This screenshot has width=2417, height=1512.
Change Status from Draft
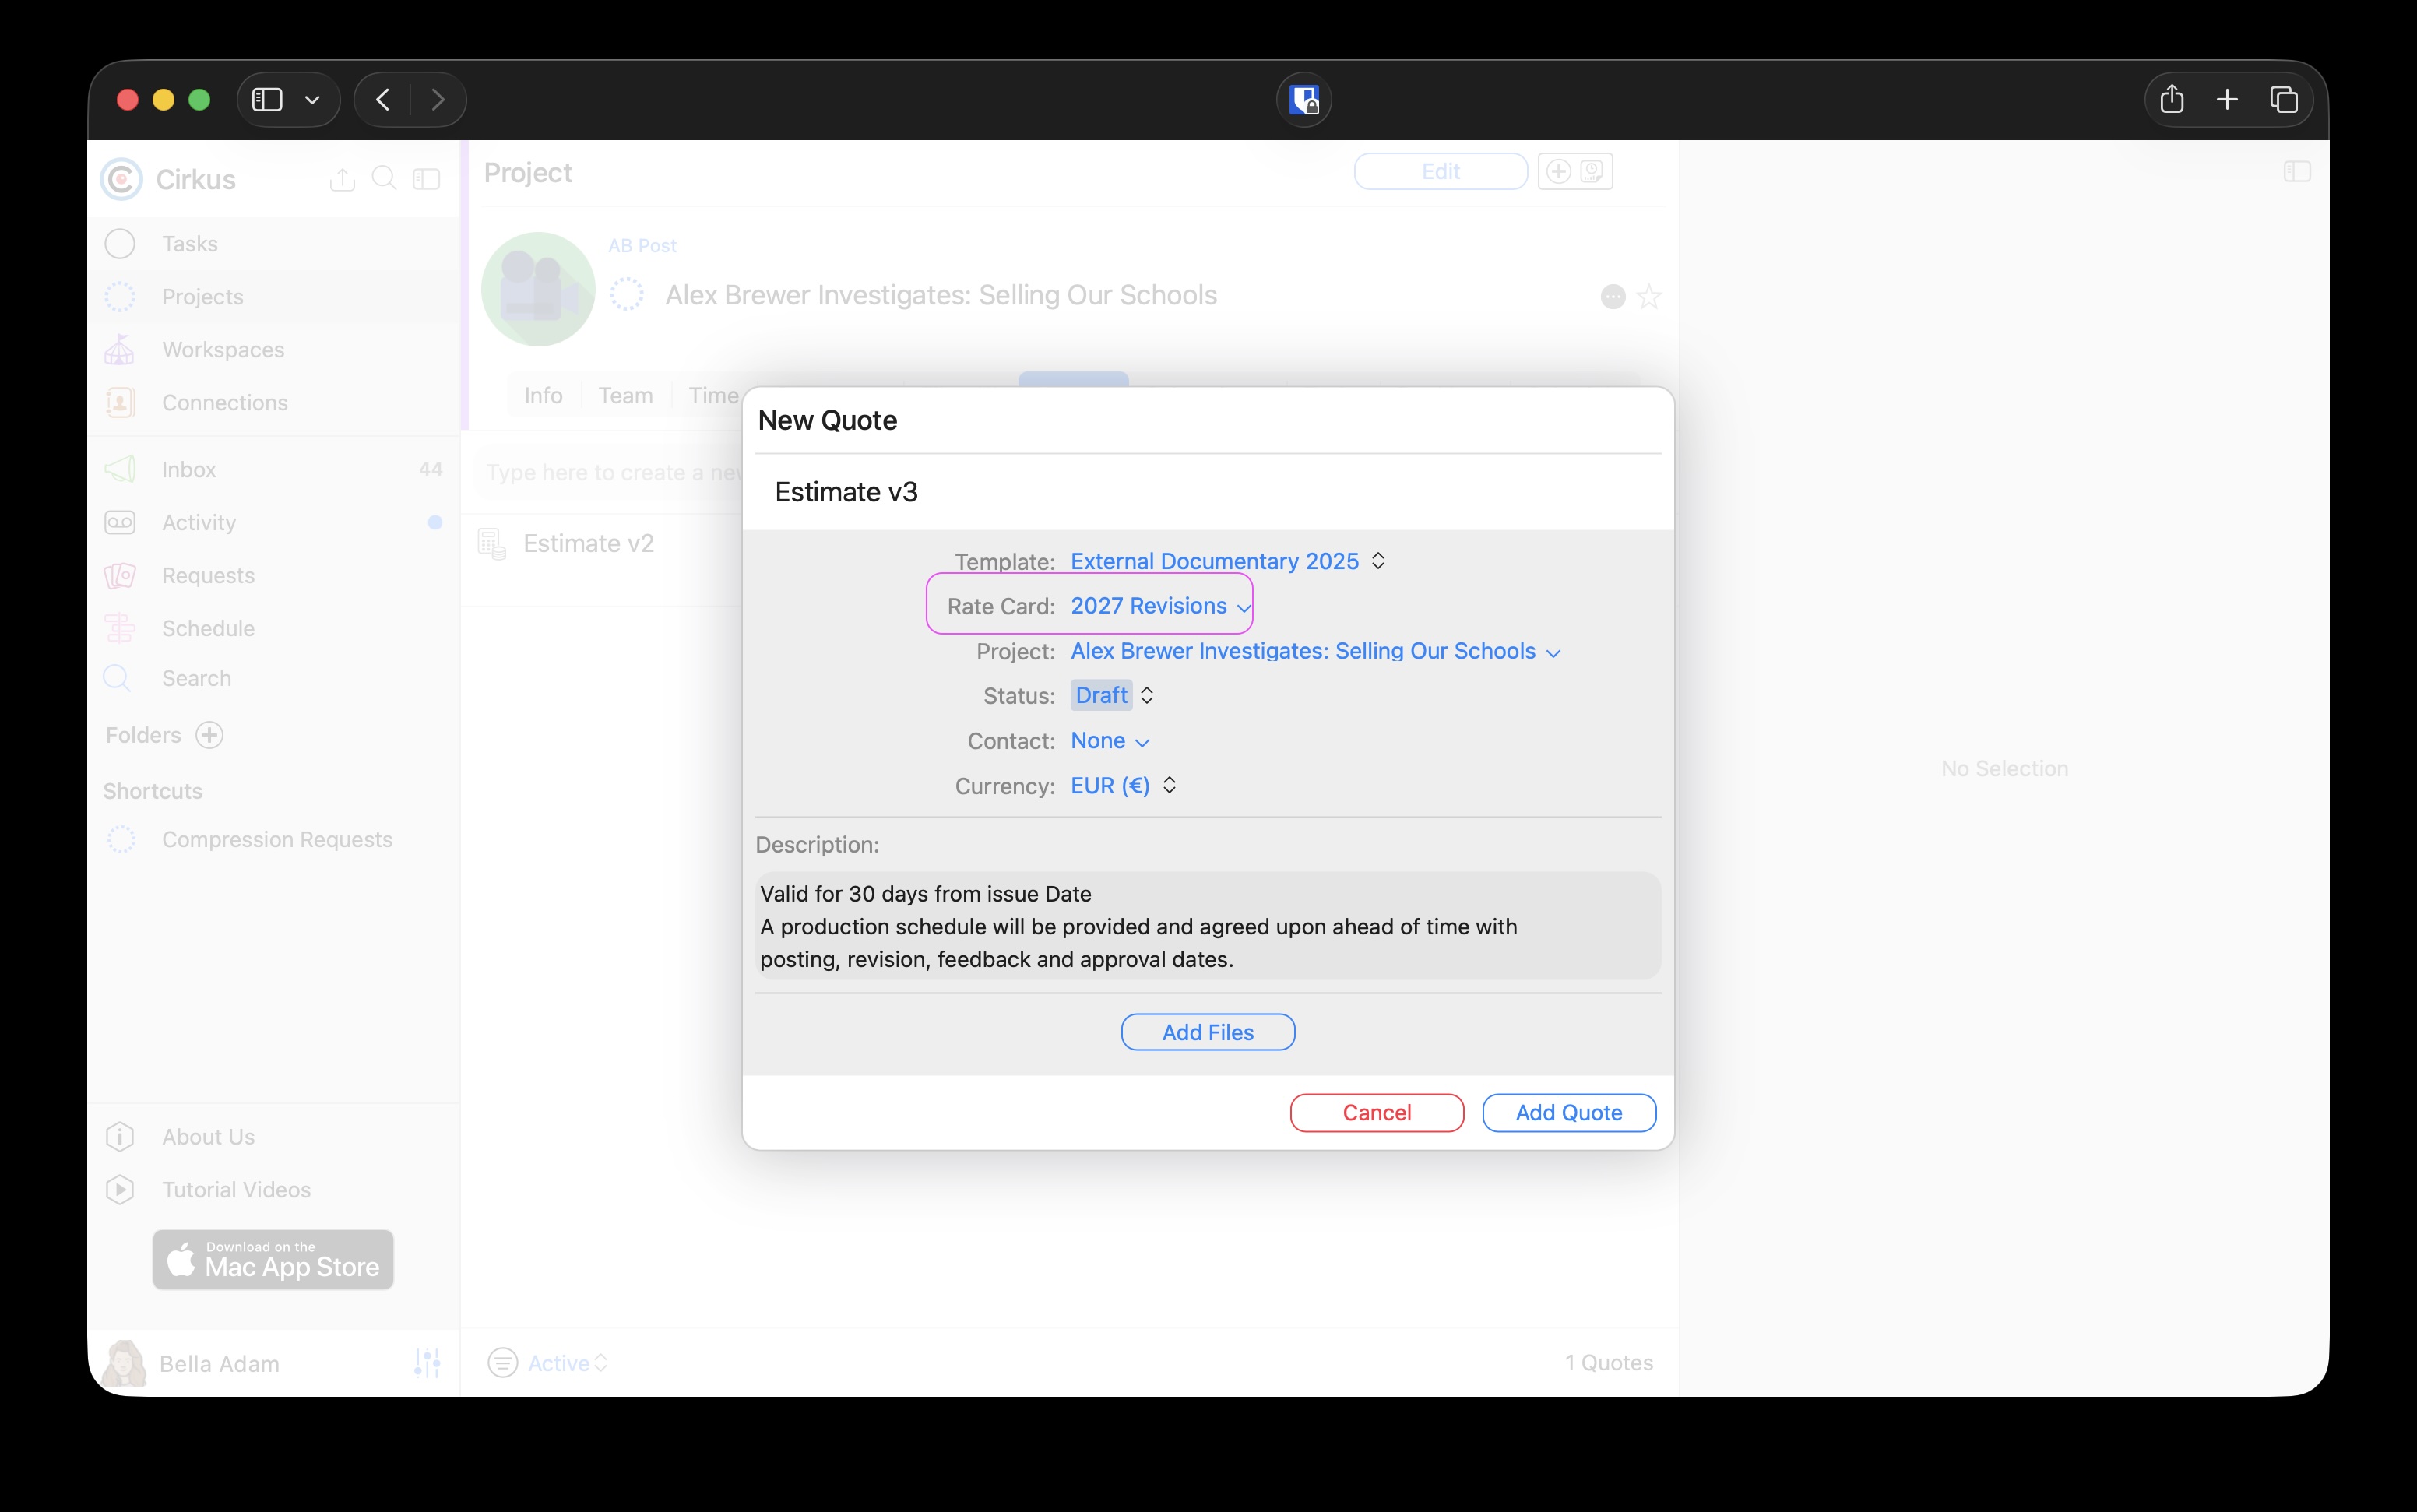click(x=1112, y=695)
